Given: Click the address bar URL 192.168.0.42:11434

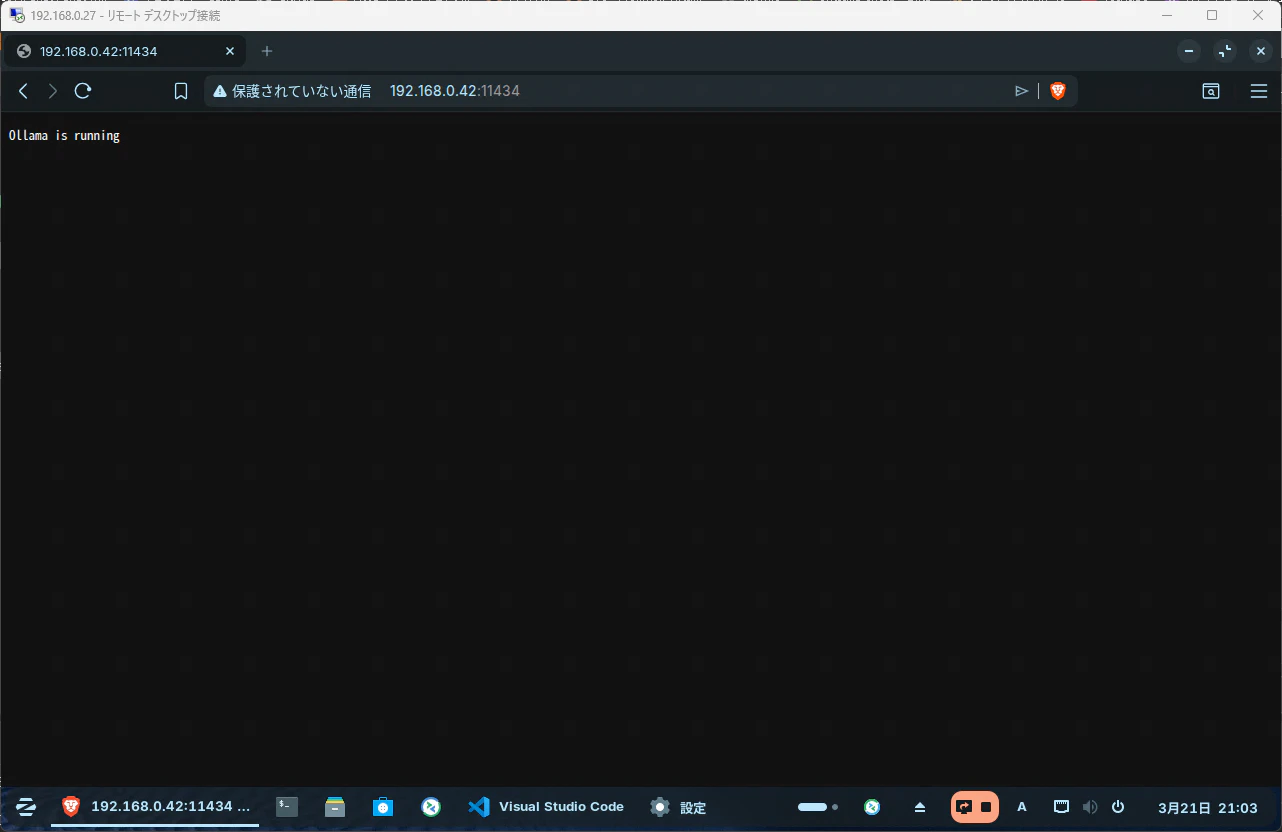Looking at the screenshot, I should (x=455, y=91).
